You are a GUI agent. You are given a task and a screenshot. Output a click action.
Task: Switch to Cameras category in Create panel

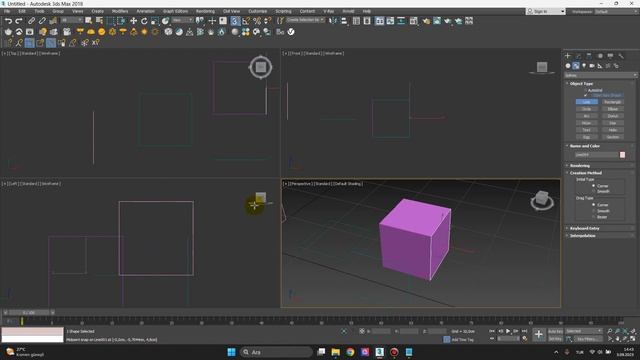click(592, 66)
